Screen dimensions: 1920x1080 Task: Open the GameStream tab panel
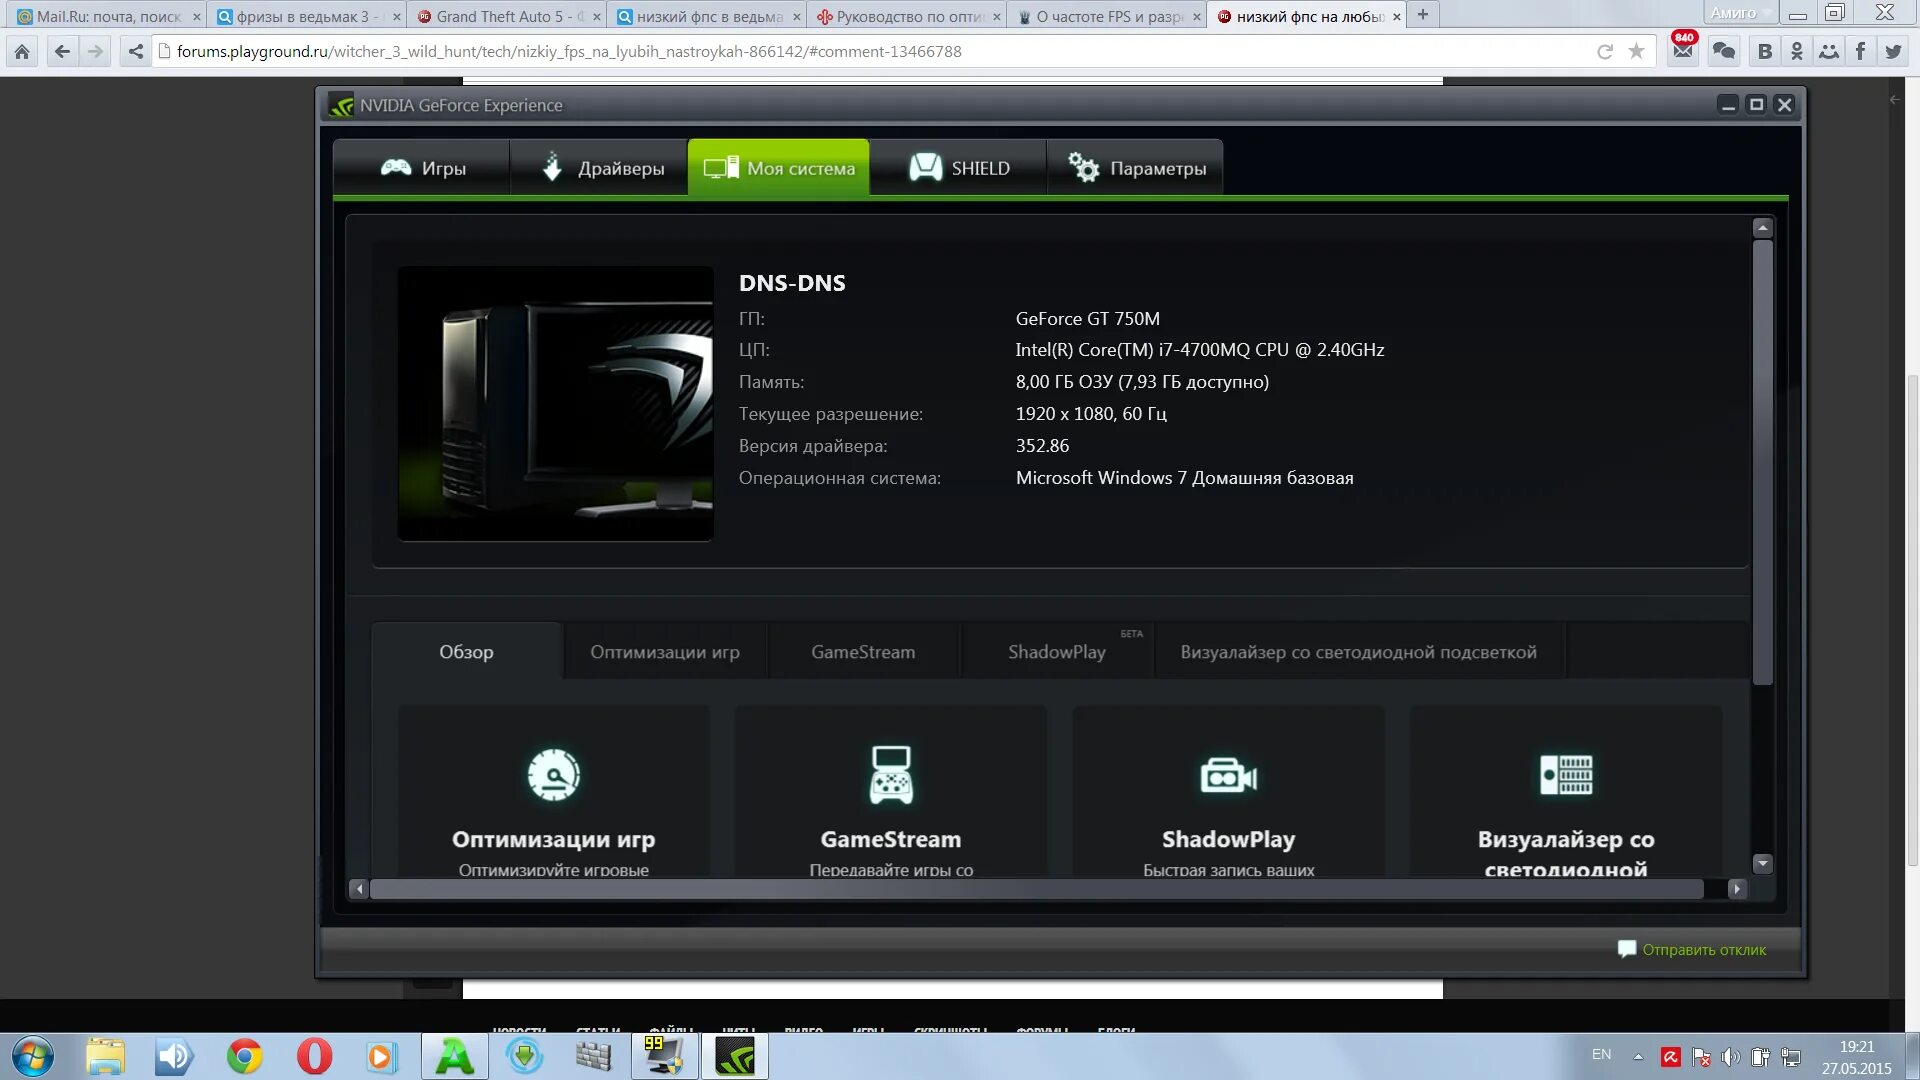[x=862, y=650]
